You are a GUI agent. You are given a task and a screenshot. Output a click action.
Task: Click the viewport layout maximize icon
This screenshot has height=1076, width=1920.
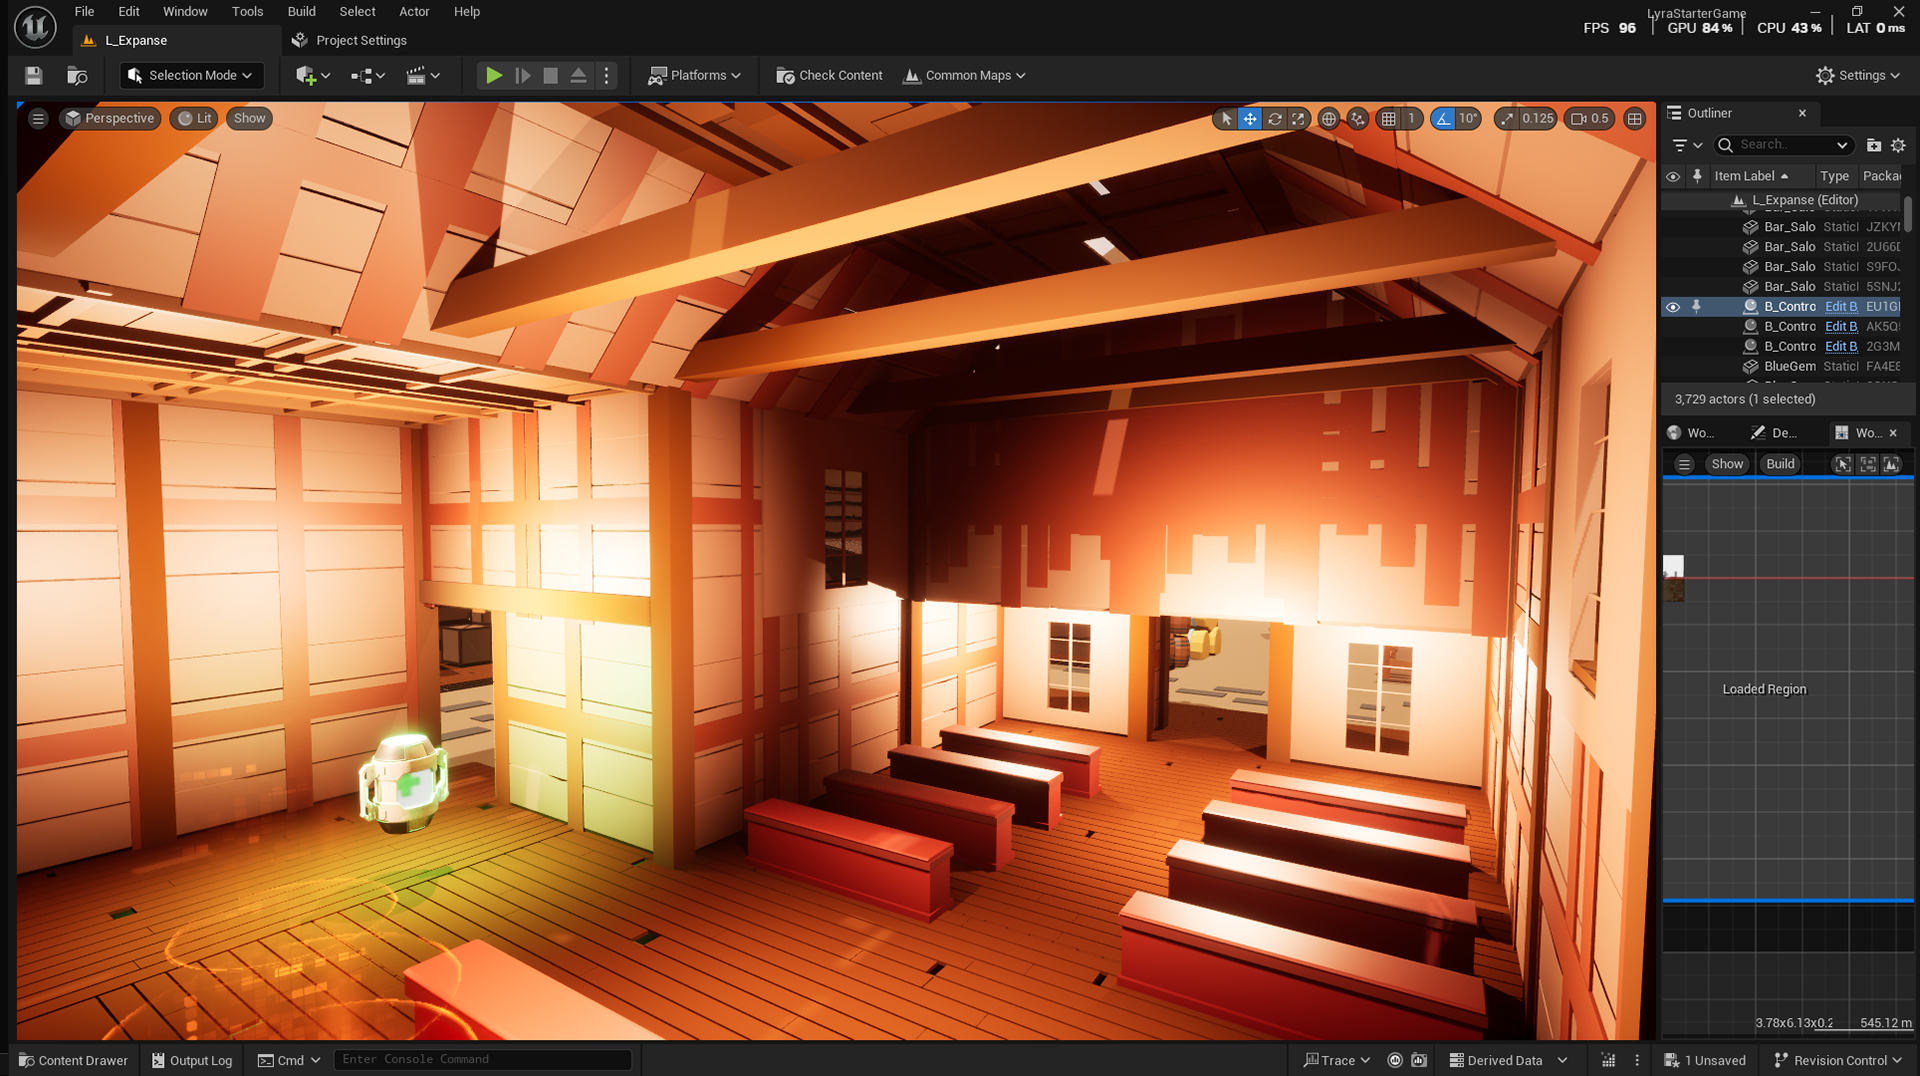tap(1634, 118)
